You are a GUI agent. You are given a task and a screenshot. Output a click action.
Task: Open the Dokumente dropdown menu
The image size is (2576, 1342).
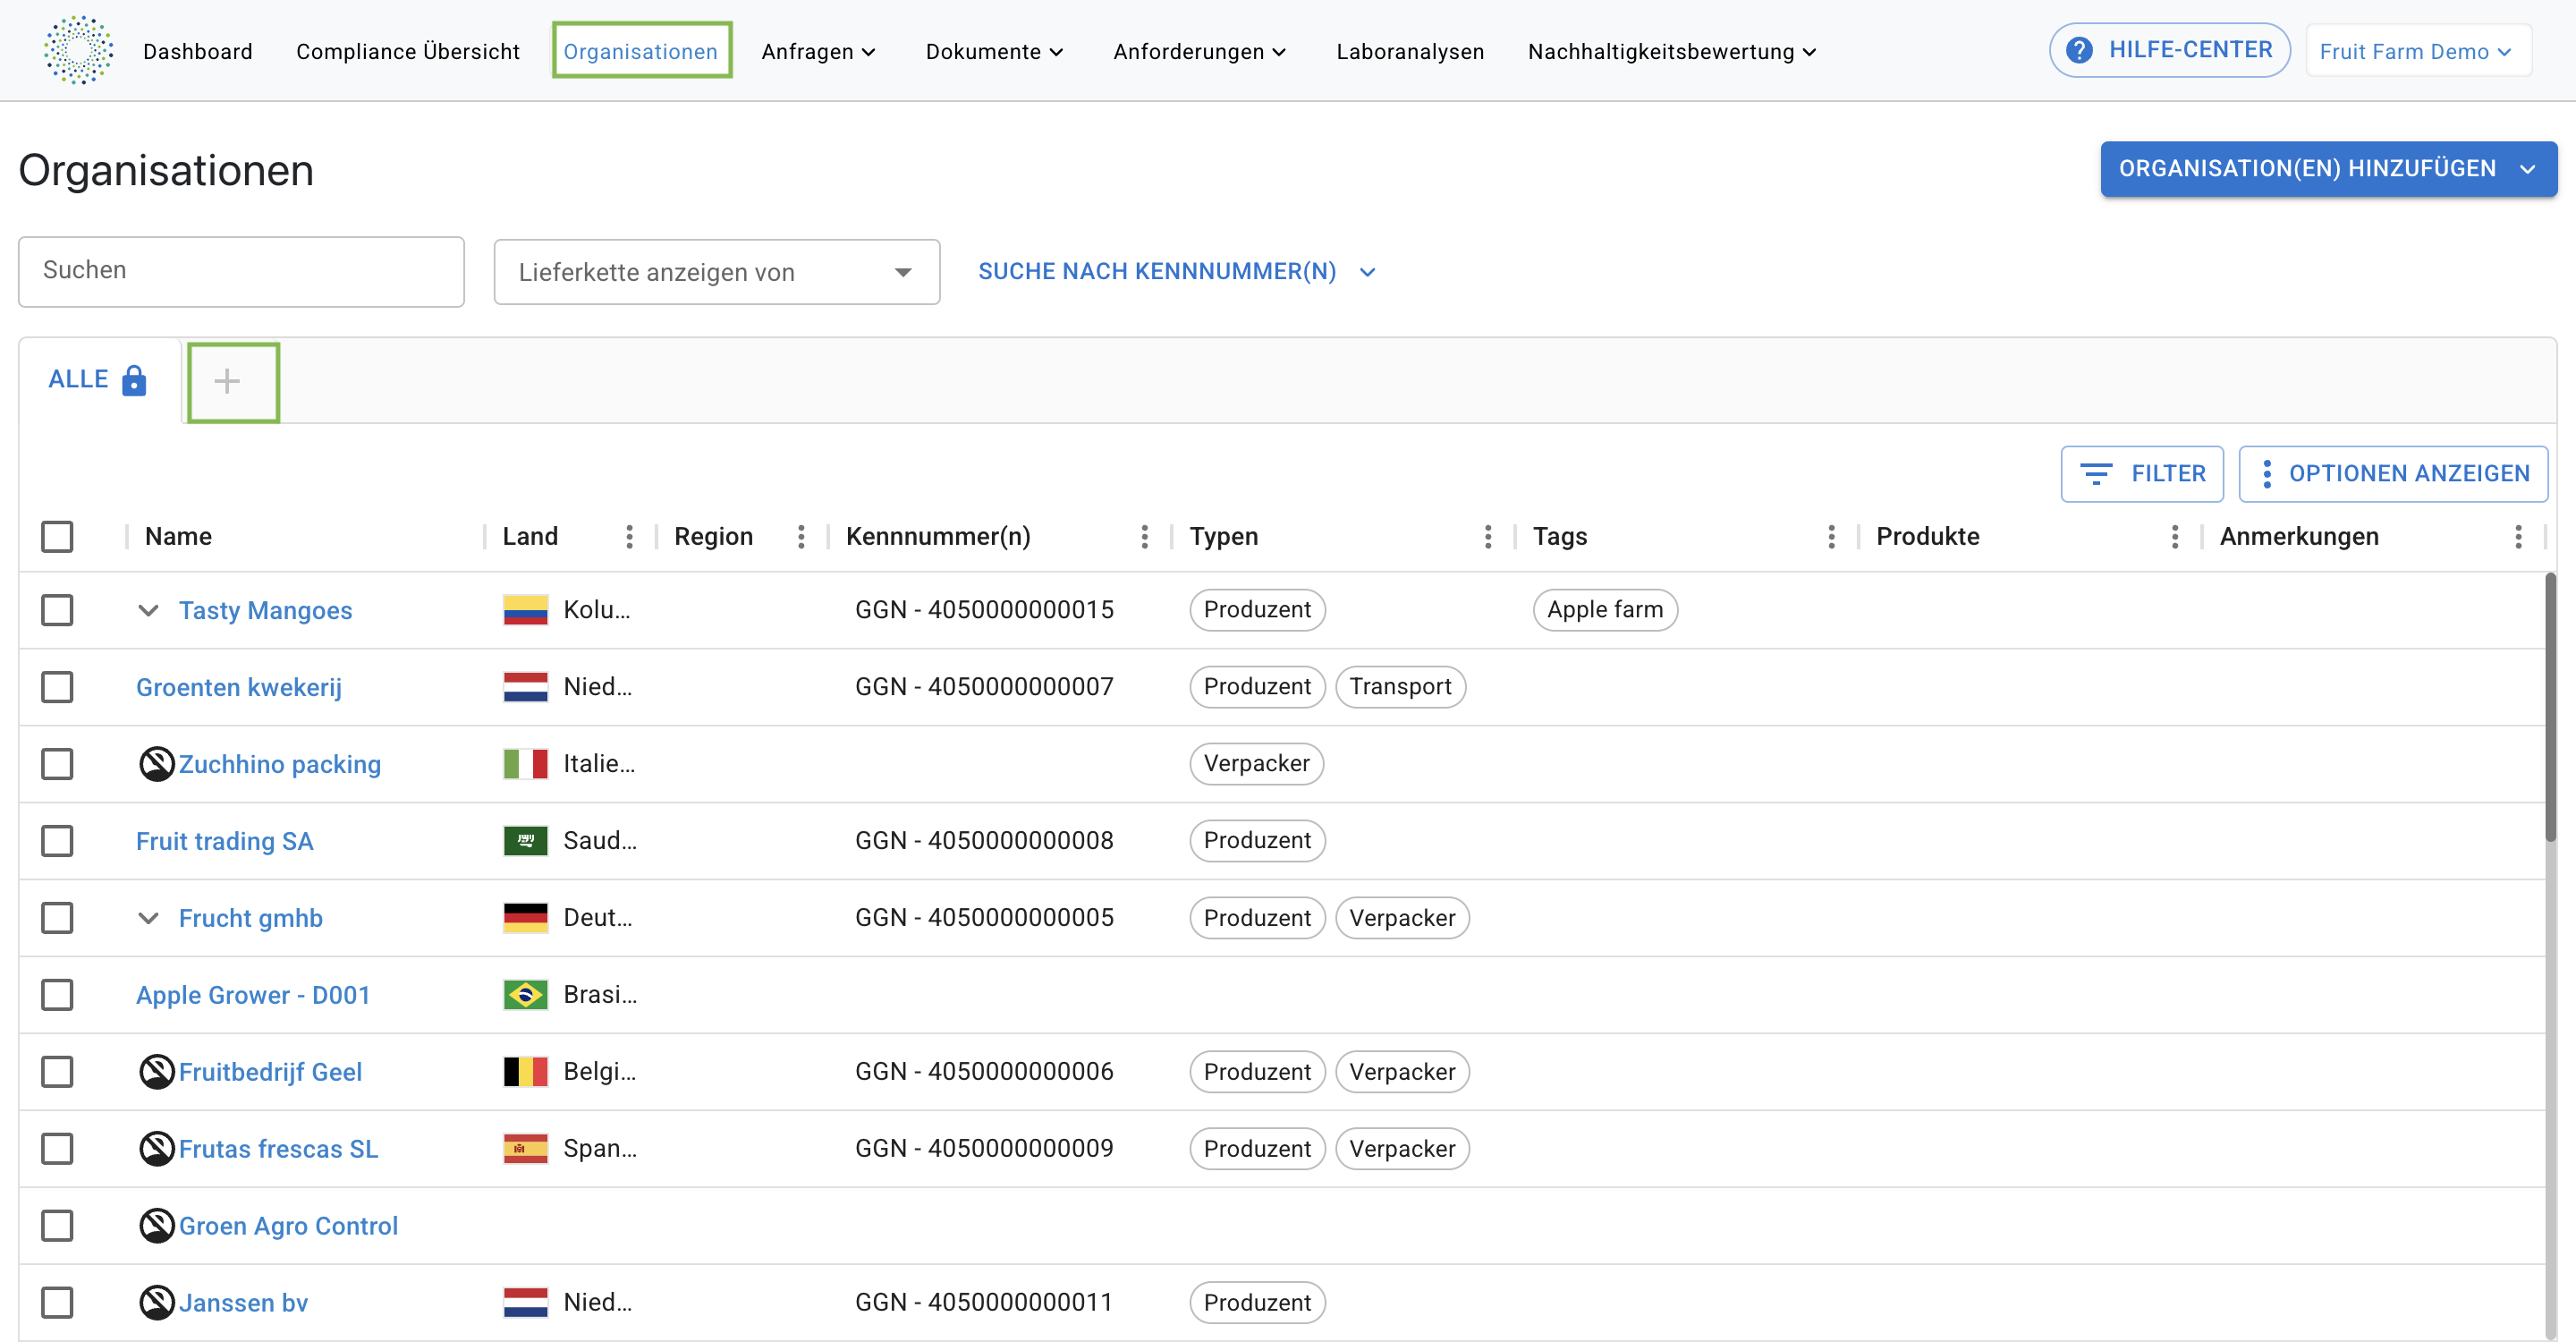[995, 51]
